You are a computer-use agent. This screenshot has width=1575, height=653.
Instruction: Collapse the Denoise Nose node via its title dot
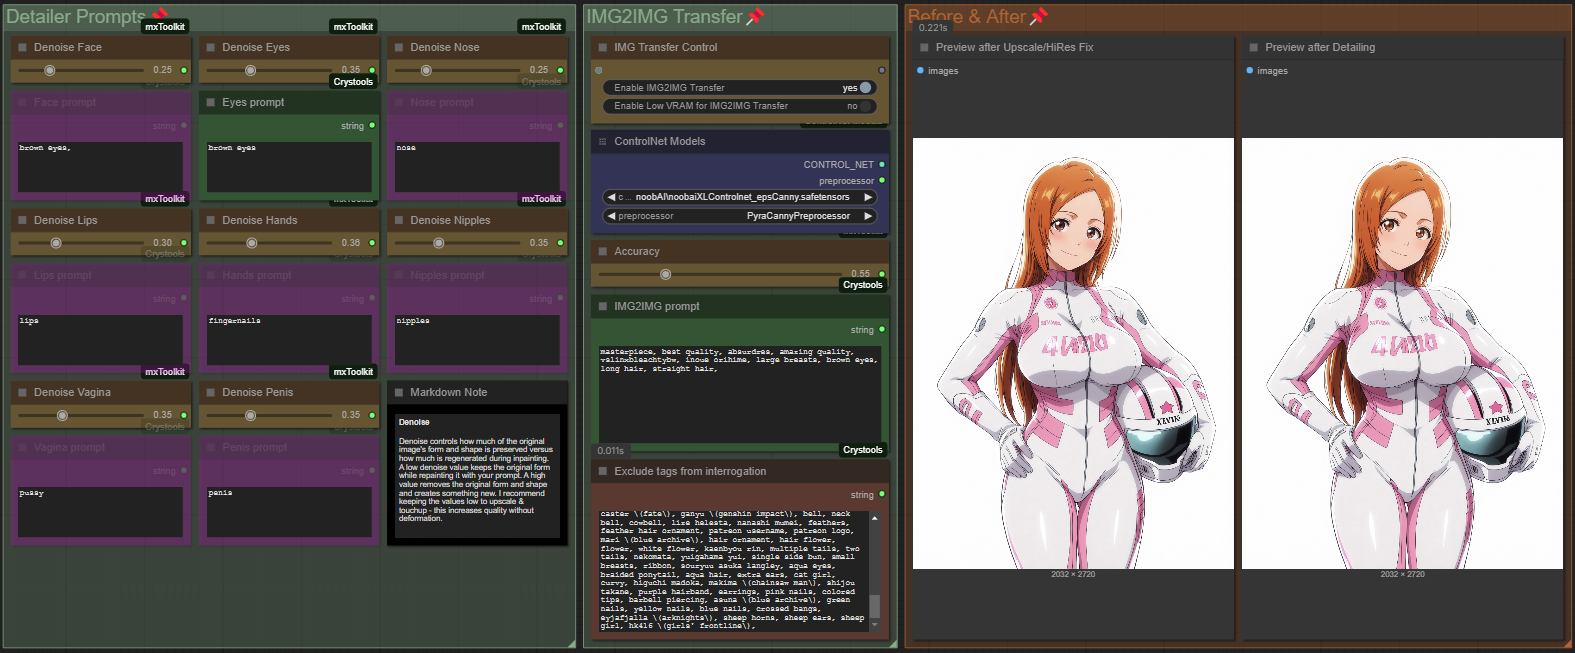tap(399, 47)
